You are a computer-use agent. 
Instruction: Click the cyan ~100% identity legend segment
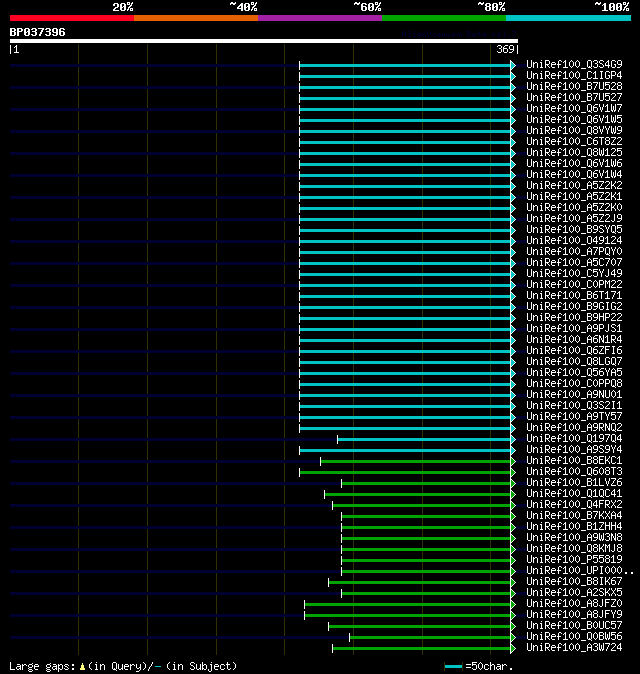(x=568, y=18)
